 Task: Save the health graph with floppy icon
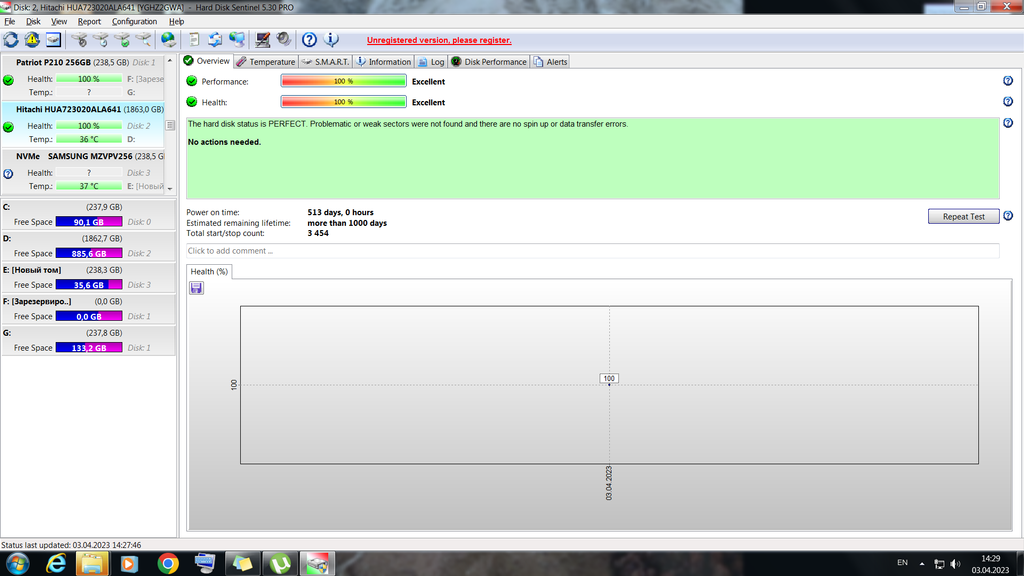196,288
